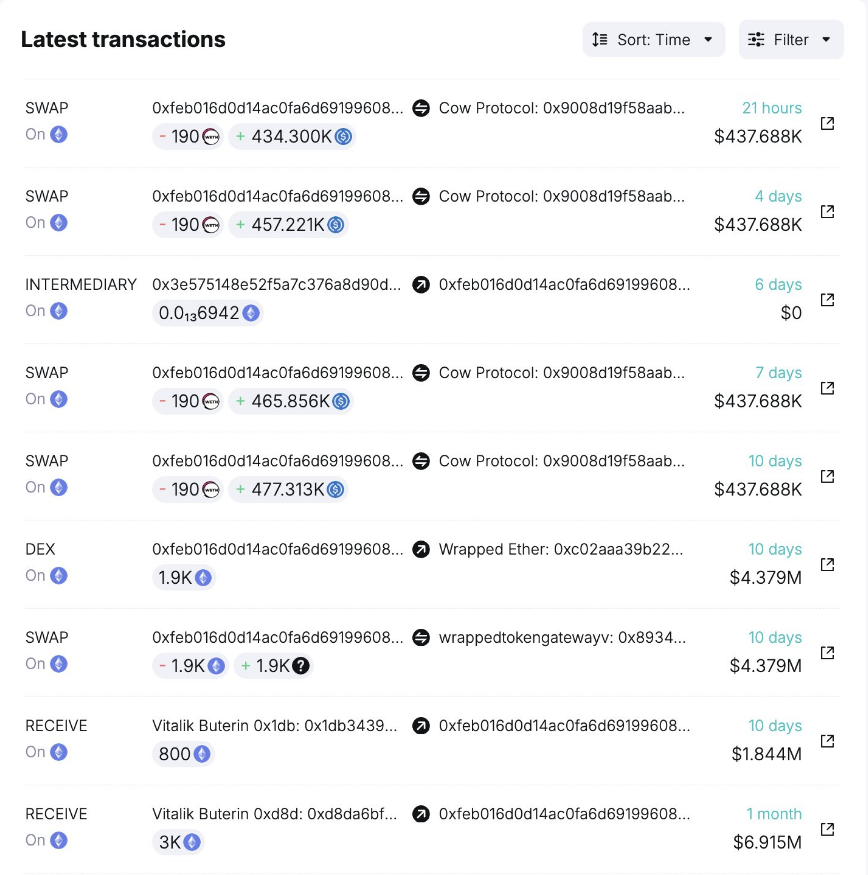Click the Ethereum chain icon under DEX label

59,576
